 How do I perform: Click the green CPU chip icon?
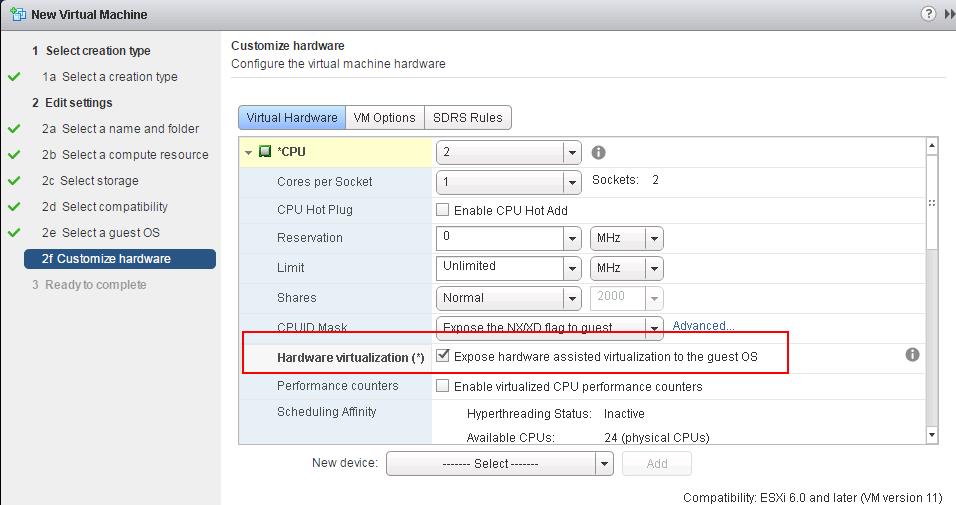click(x=265, y=151)
